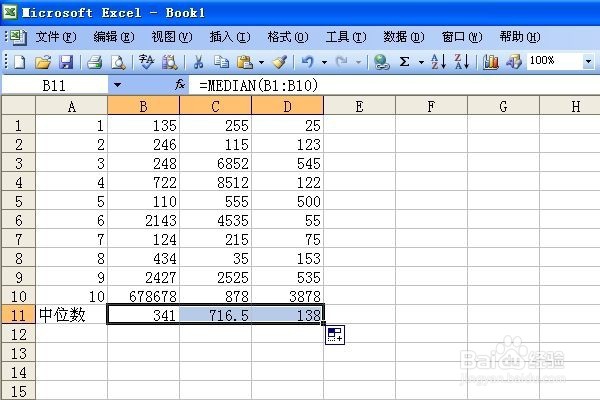Click the cell containing 中位数
The height and width of the screenshot is (400, 600).
coord(72,315)
